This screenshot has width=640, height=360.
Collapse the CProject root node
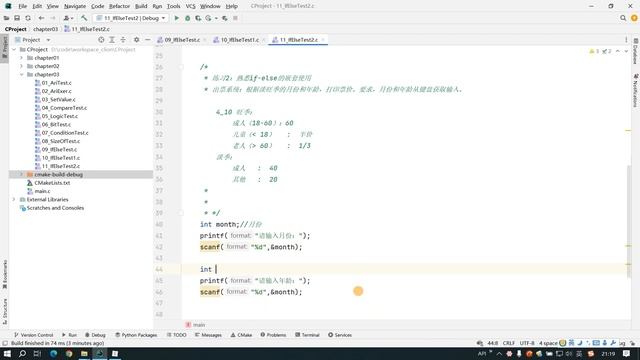(14, 49)
